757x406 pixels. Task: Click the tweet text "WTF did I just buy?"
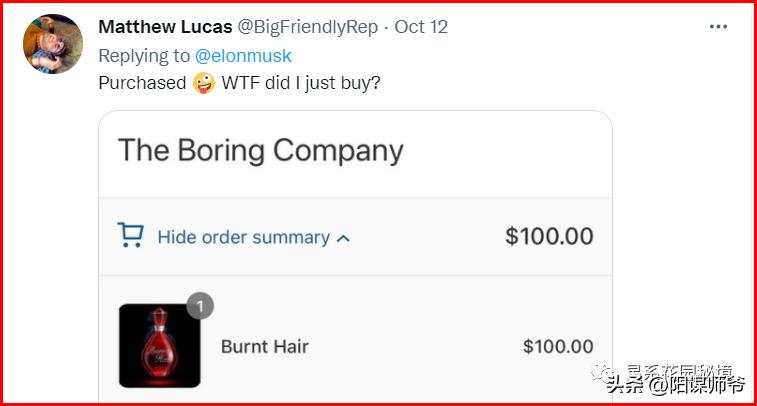pyautogui.click(x=300, y=83)
